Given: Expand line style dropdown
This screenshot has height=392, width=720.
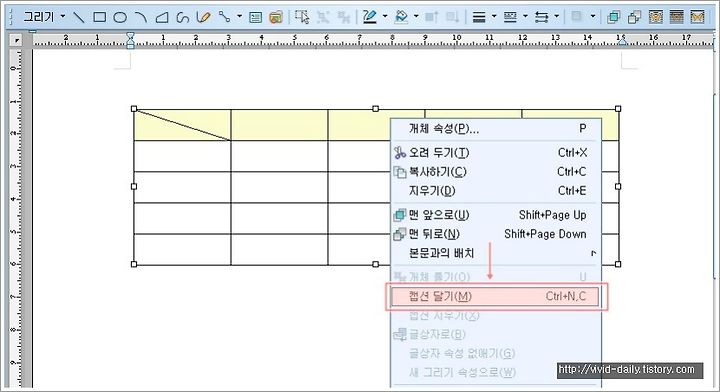Looking at the screenshot, I should [525, 17].
